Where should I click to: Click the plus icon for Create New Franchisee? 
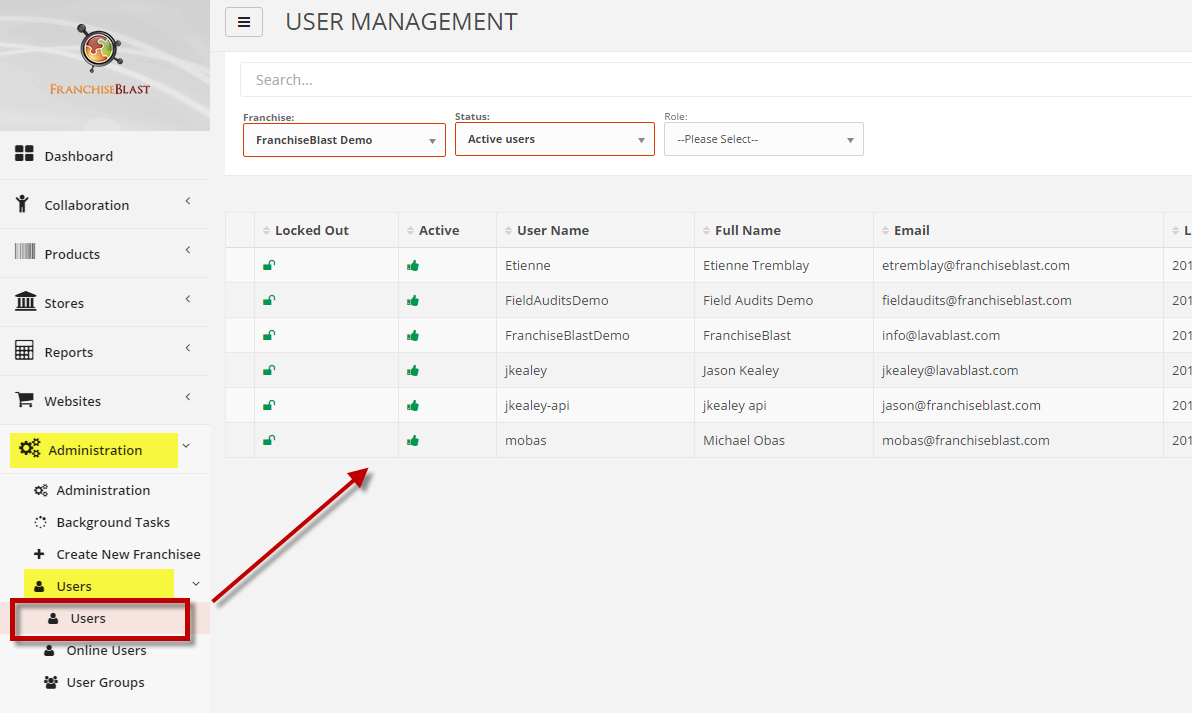pyautogui.click(x=40, y=553)
